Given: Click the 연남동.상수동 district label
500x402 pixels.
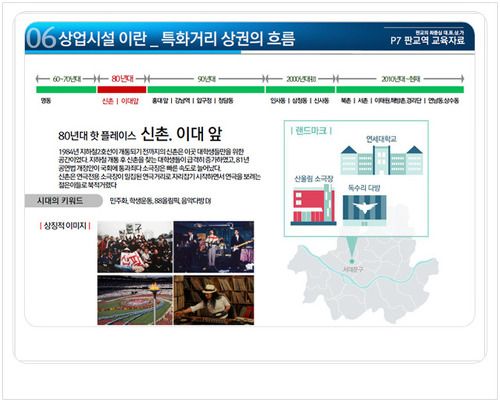Looking at the screenshot, I should (444, 100).
